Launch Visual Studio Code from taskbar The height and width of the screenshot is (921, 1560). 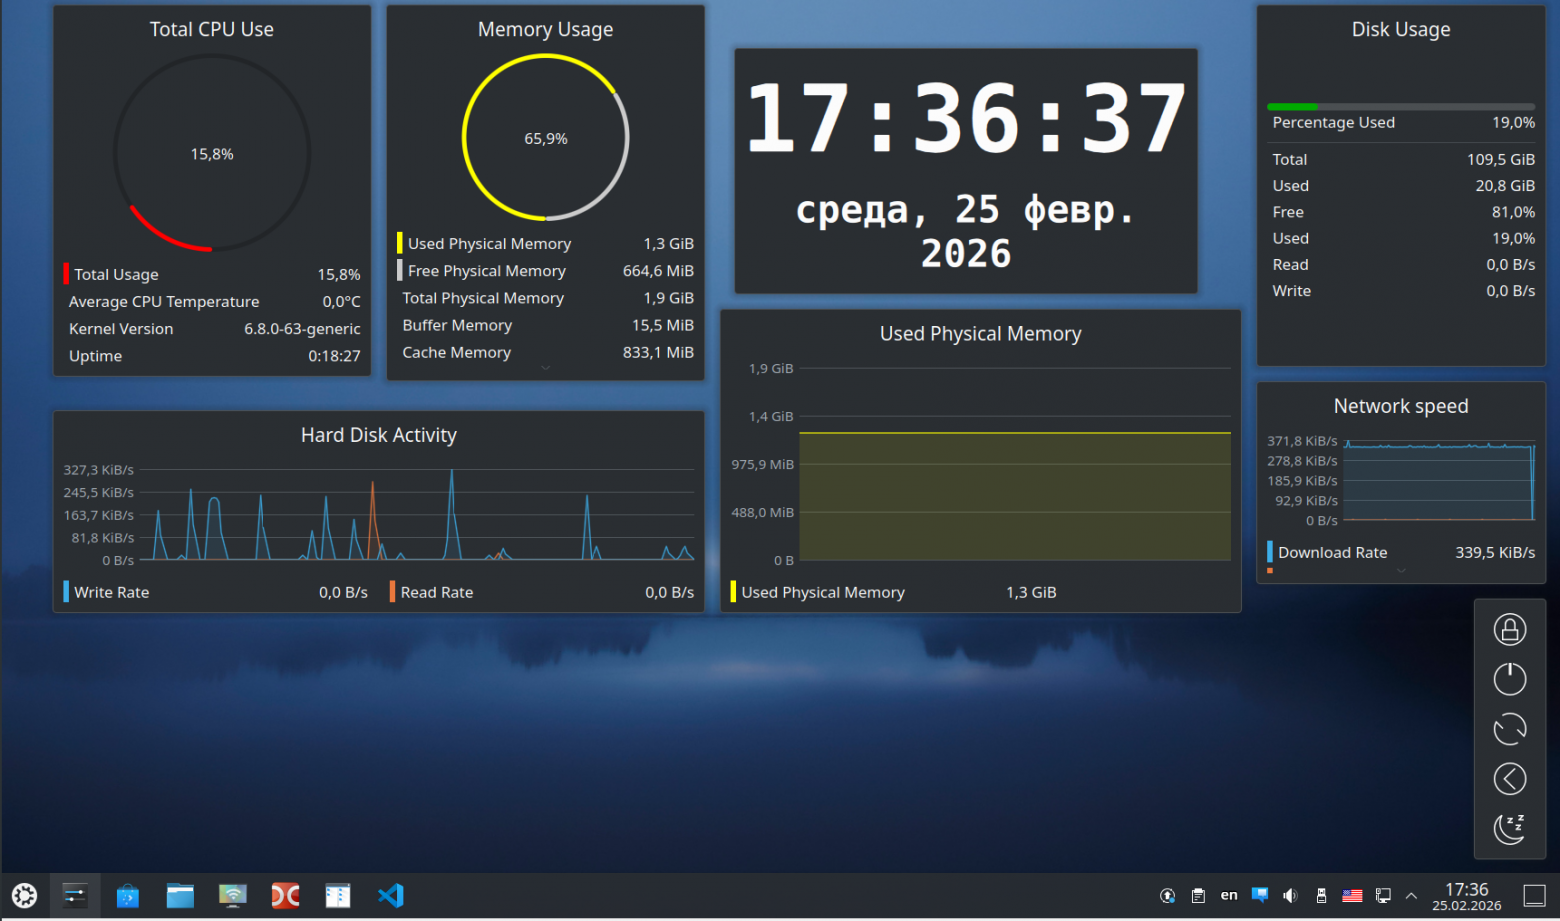point(390,896)
